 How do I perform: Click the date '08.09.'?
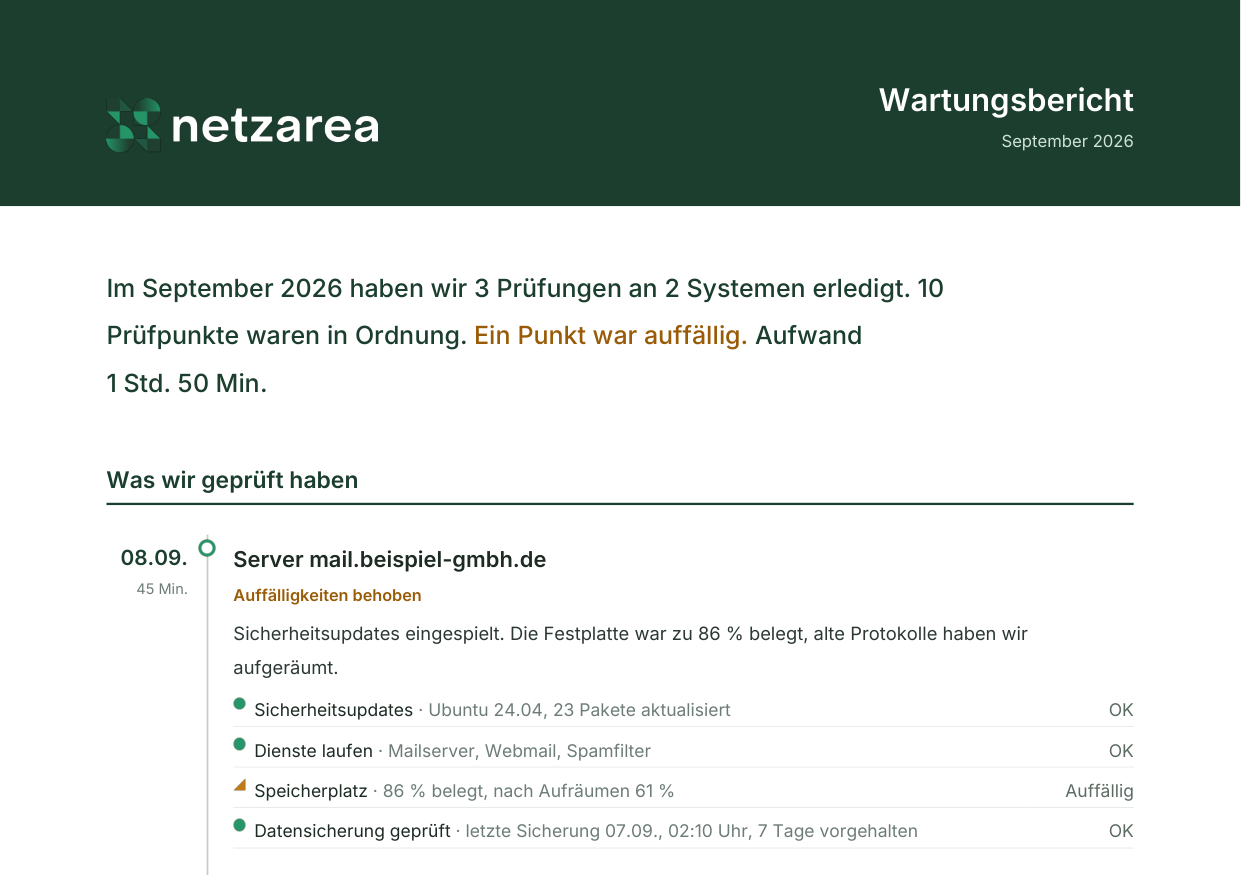pyautogui.click(x=154, y=558)
